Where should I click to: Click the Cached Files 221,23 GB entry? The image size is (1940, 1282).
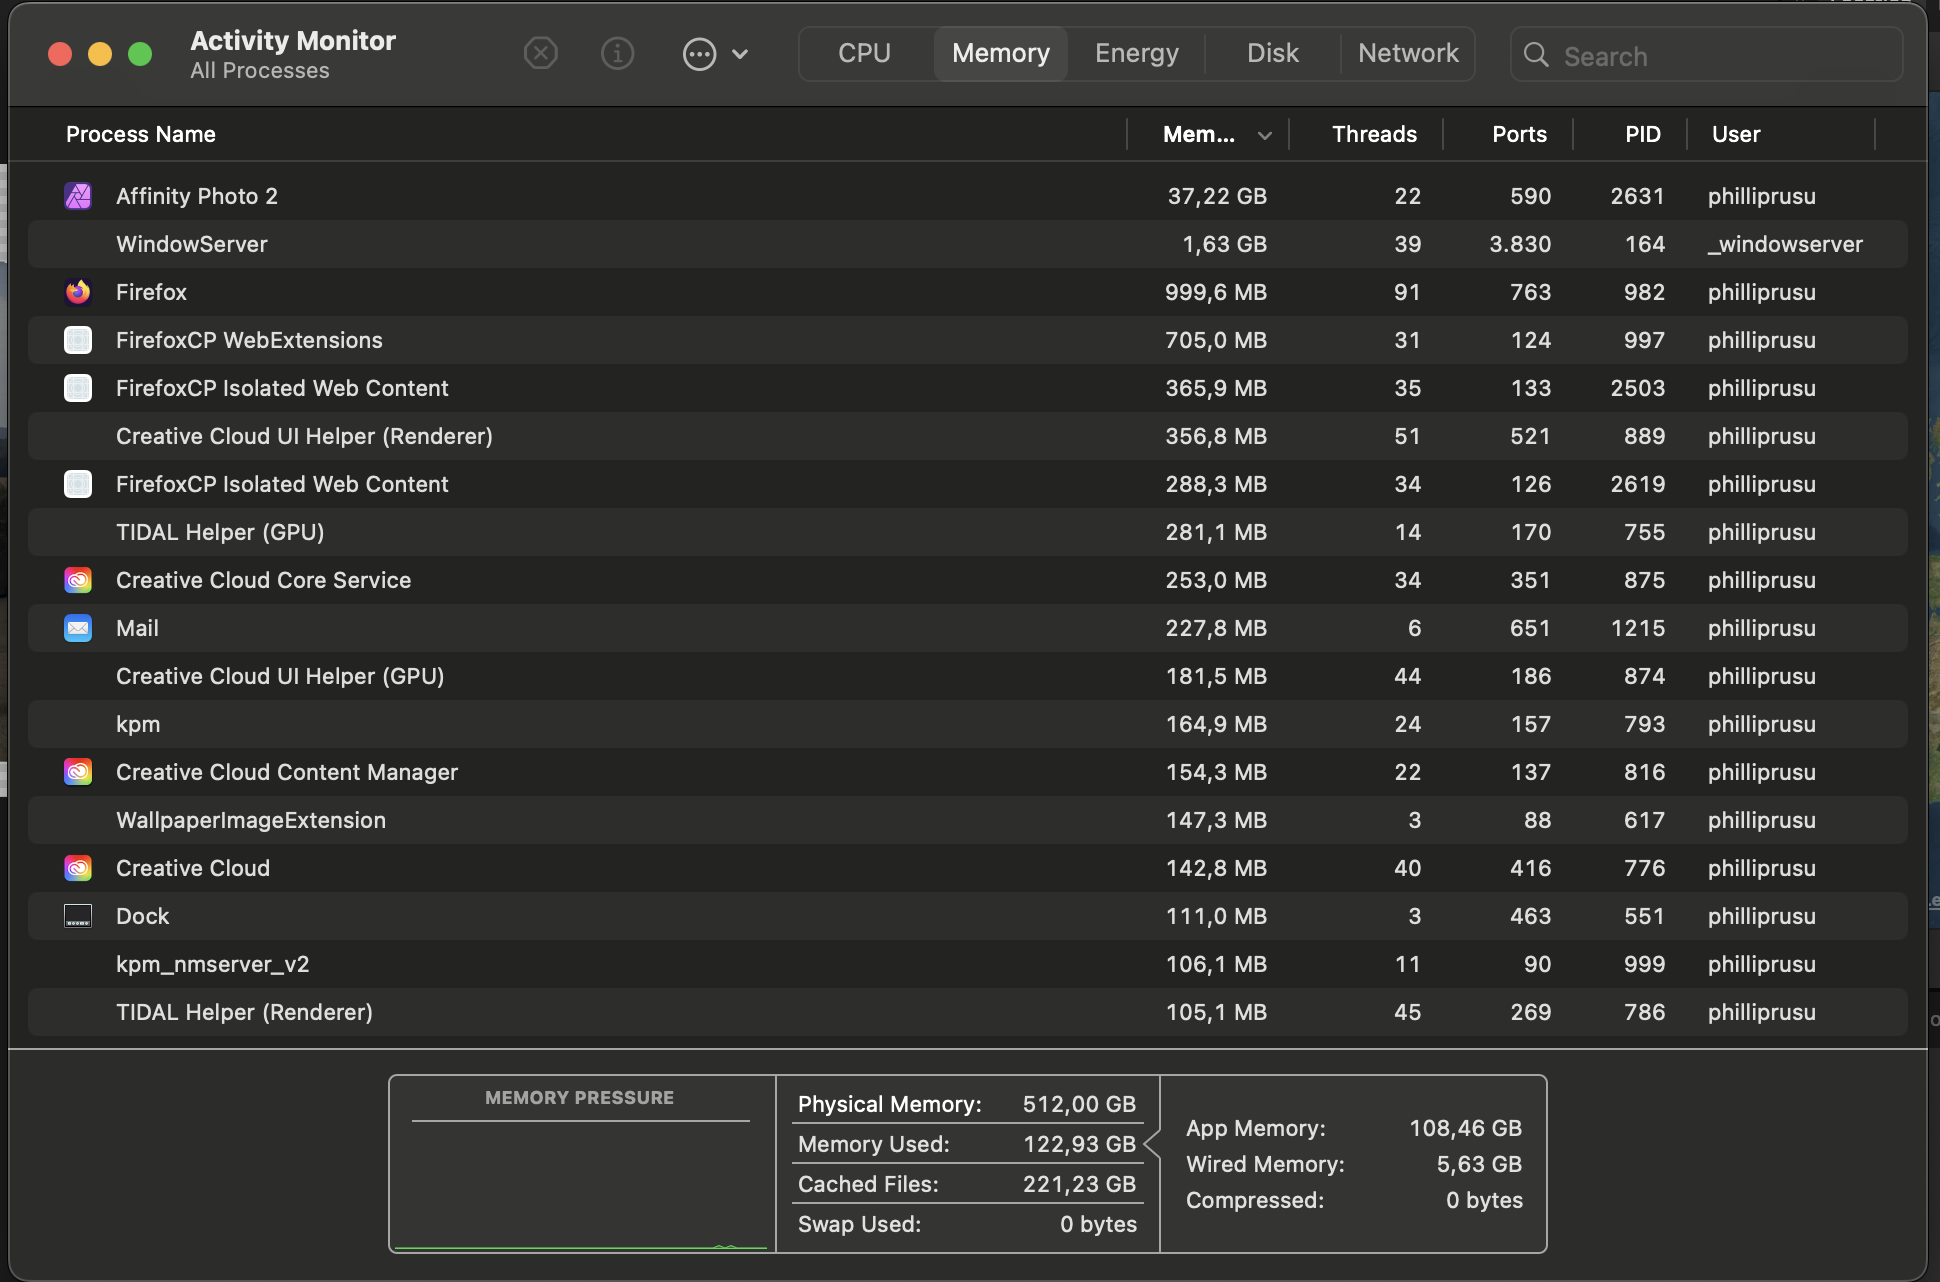[967, 1184]
